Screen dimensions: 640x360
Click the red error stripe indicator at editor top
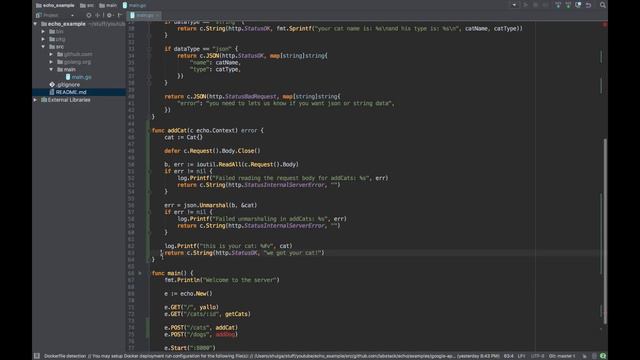pyautogui.click(x=604, y=24)
